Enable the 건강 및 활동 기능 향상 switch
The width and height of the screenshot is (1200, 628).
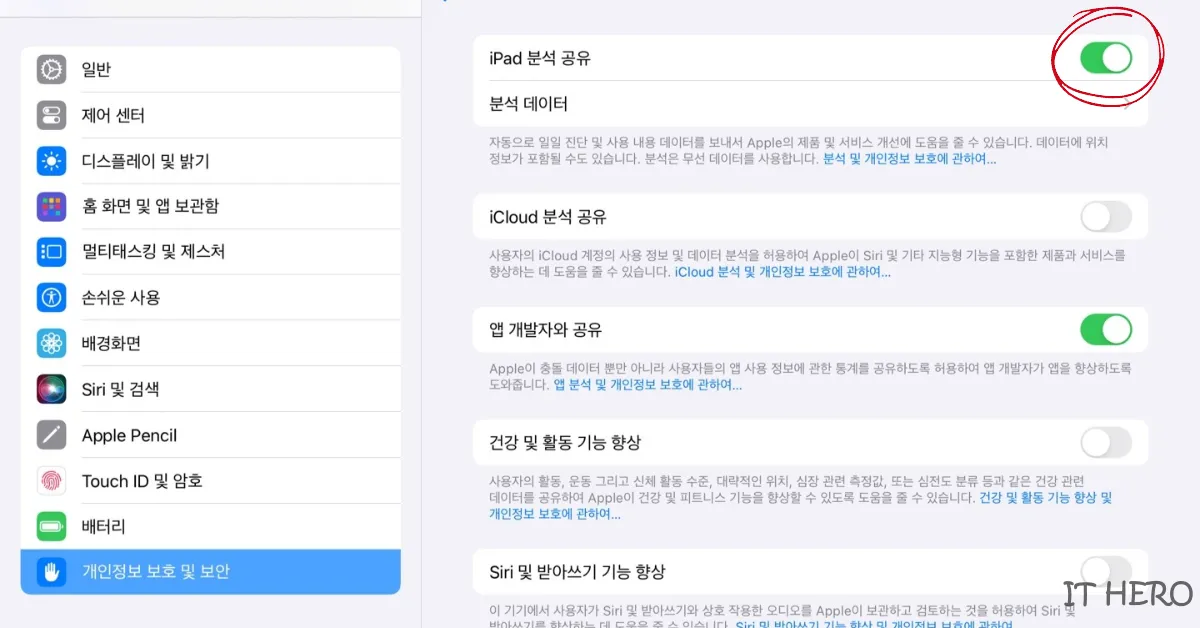1106,442
